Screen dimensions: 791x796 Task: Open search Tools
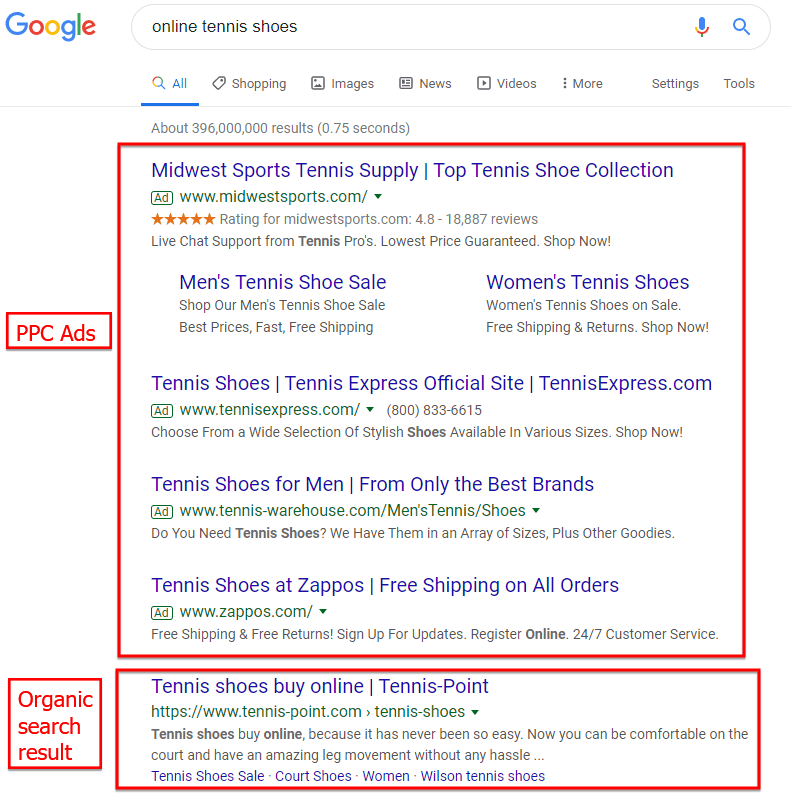739,83
